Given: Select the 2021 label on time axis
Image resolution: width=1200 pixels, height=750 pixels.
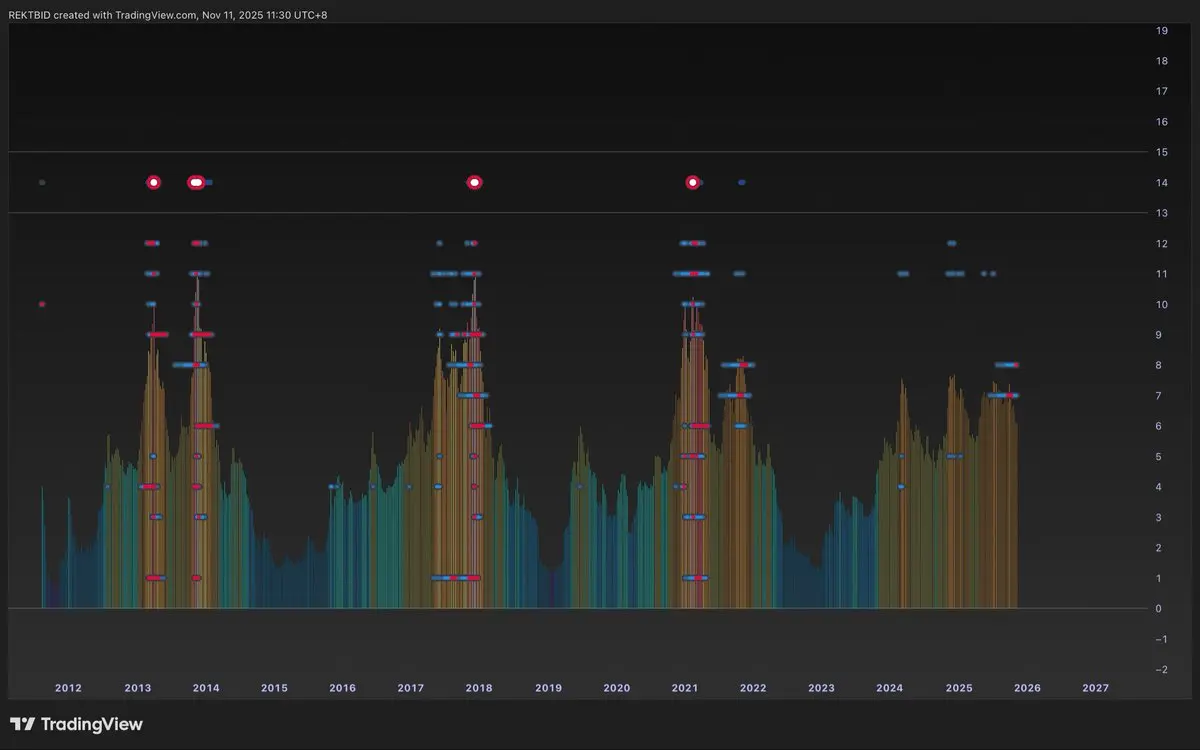Looking at the screenshot, I should (x=685, y=688).
